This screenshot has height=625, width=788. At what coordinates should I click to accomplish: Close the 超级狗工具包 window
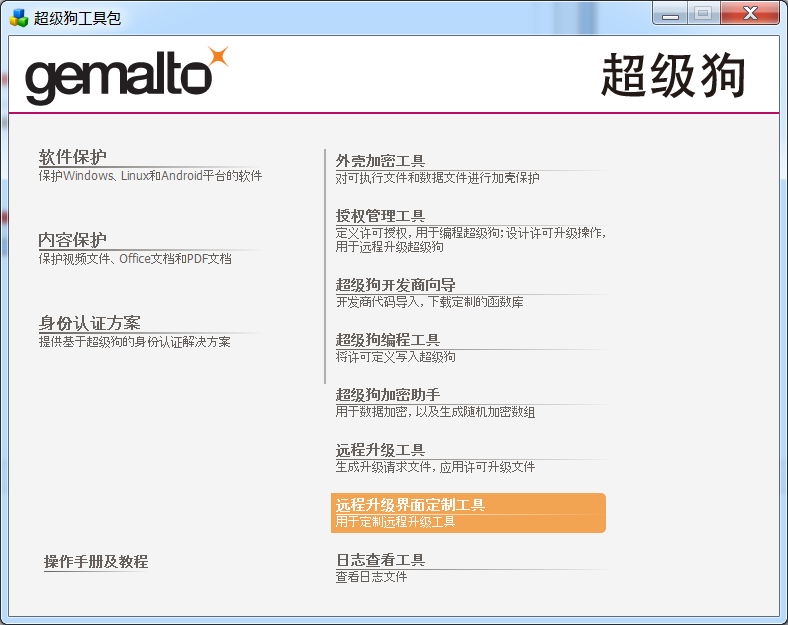pos(750,14)
